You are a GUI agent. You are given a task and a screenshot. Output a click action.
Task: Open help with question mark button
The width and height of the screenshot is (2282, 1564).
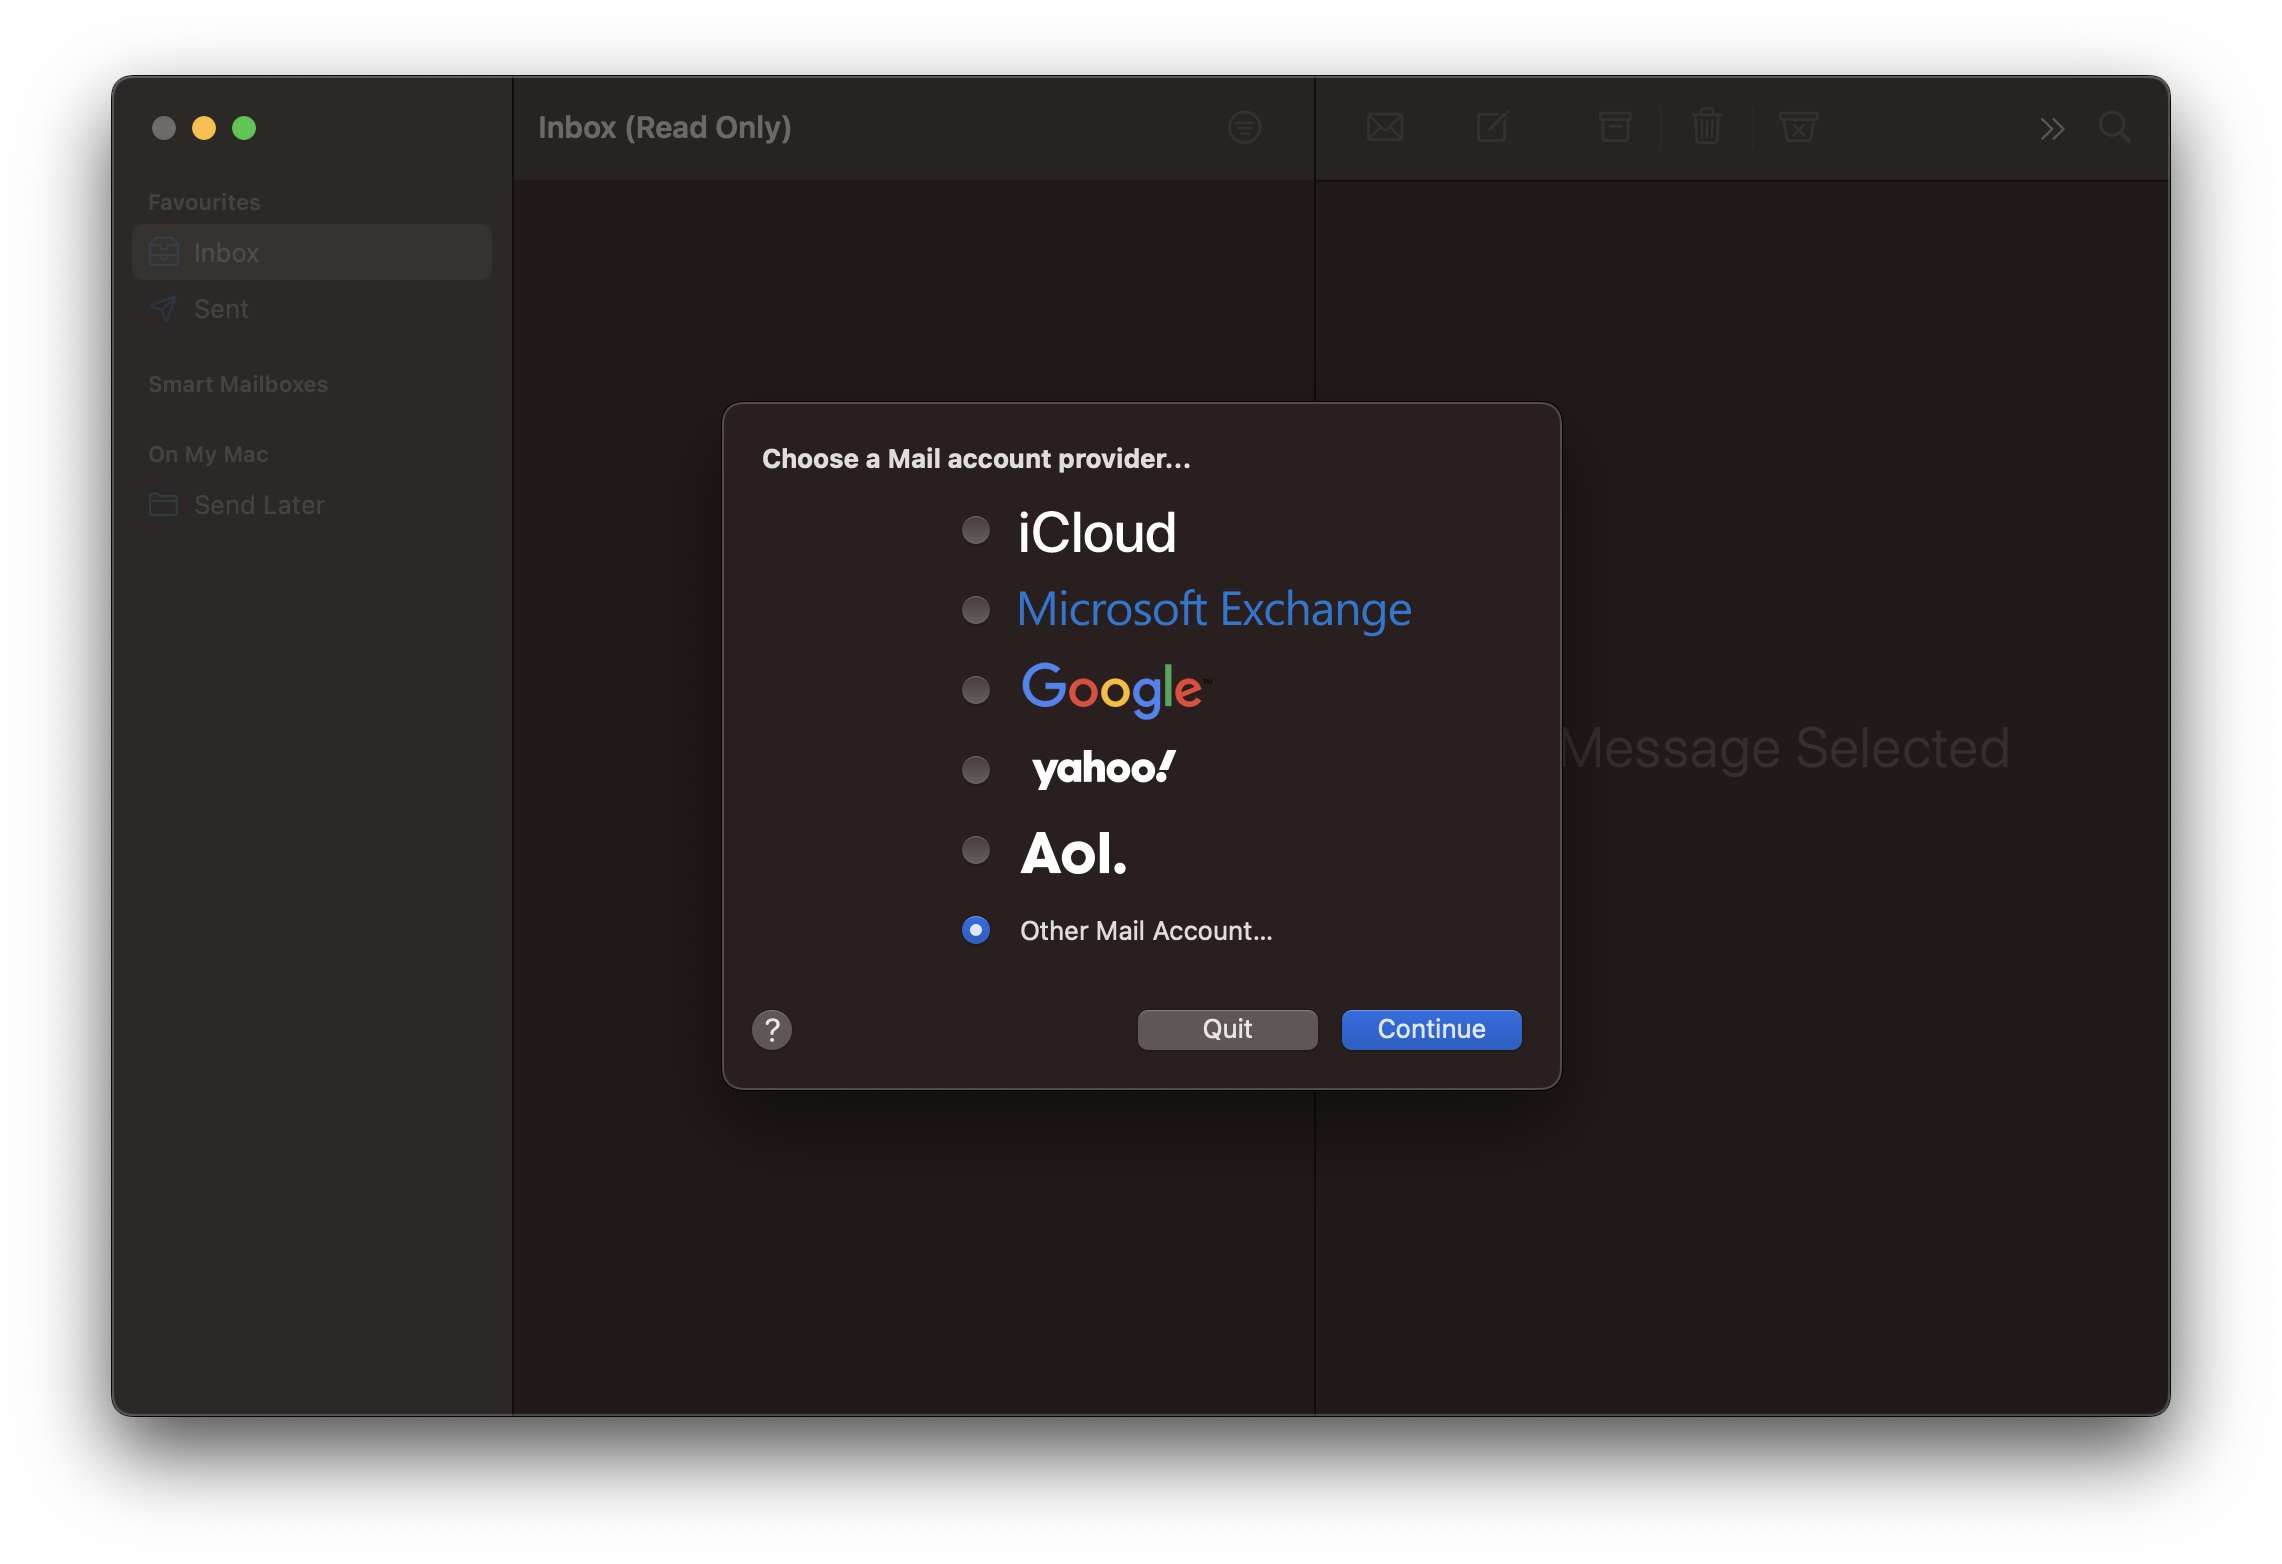(x=771, y=1029)
